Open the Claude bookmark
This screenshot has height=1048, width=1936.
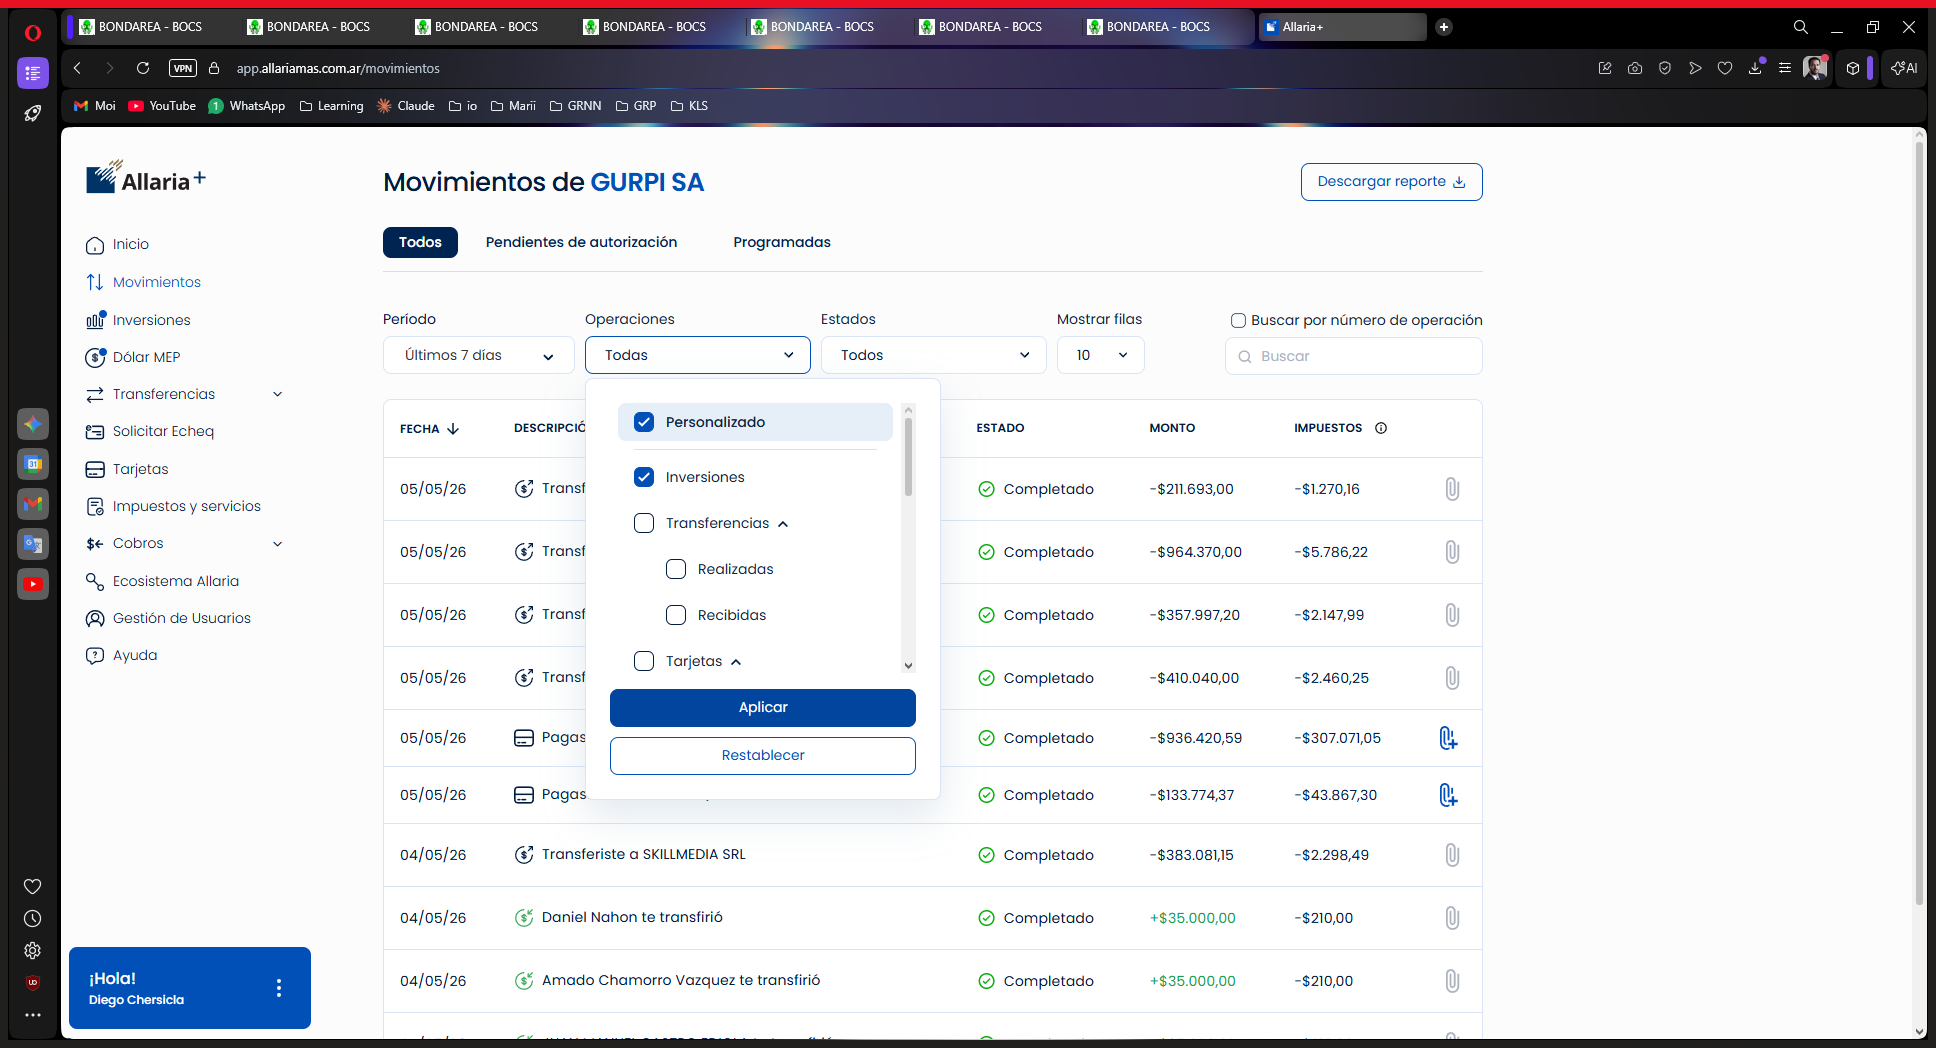(x=406, y=106)
